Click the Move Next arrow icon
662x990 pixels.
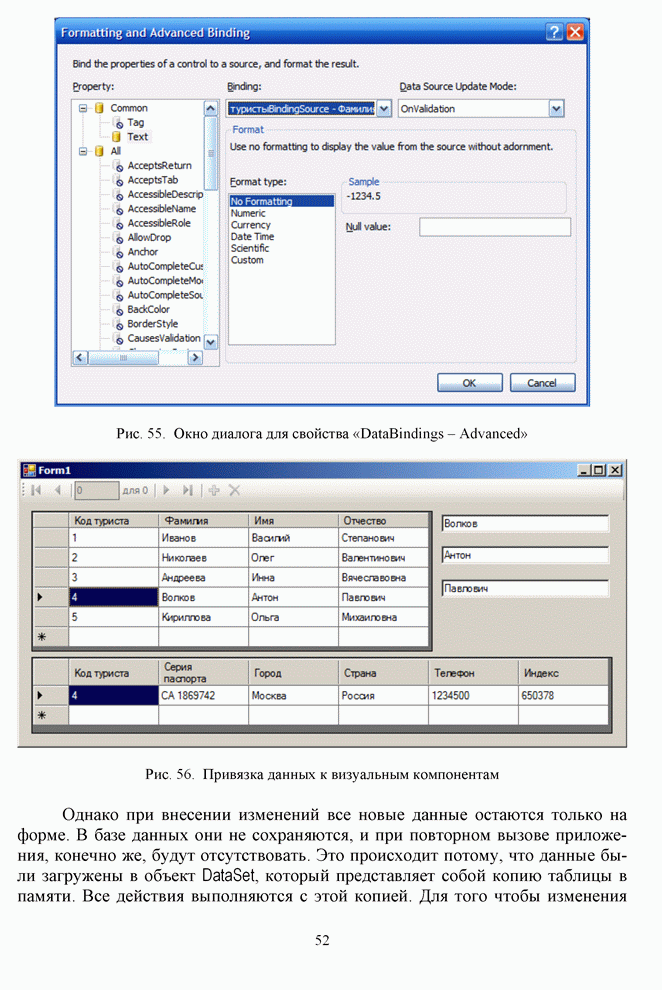point(166,490)
